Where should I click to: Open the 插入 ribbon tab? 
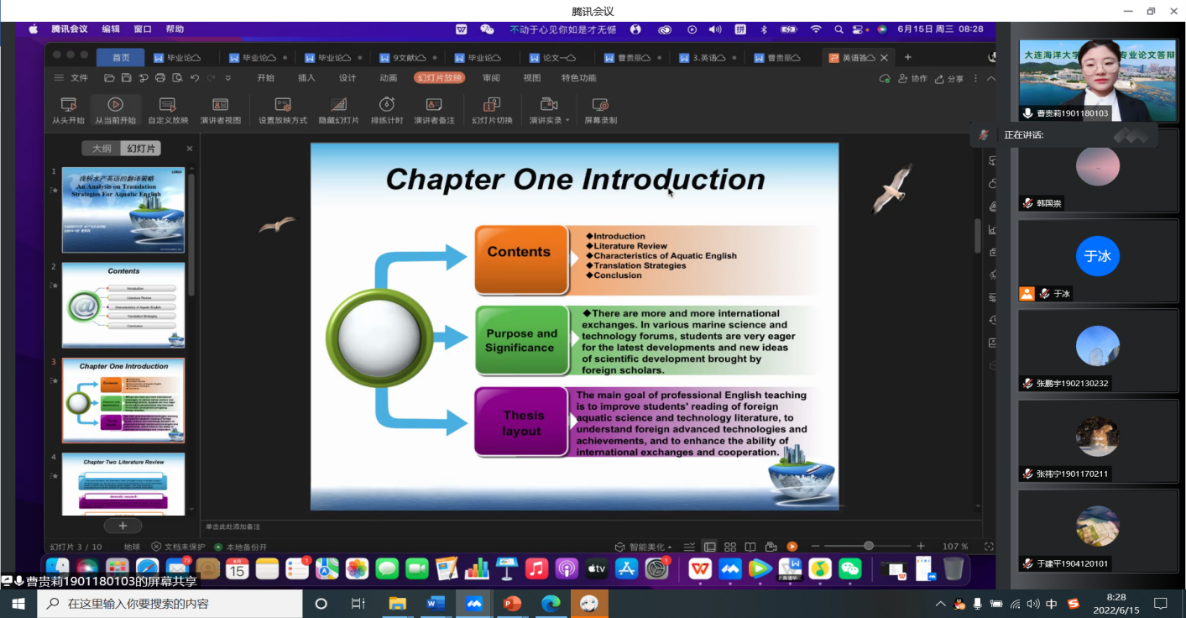pos(306,78)
